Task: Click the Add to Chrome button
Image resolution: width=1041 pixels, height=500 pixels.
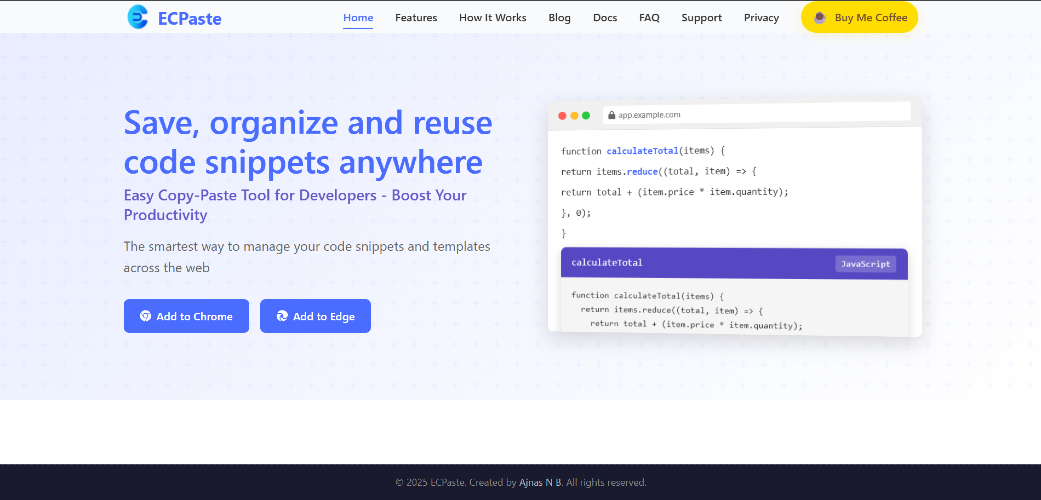Action: [187, 316]
